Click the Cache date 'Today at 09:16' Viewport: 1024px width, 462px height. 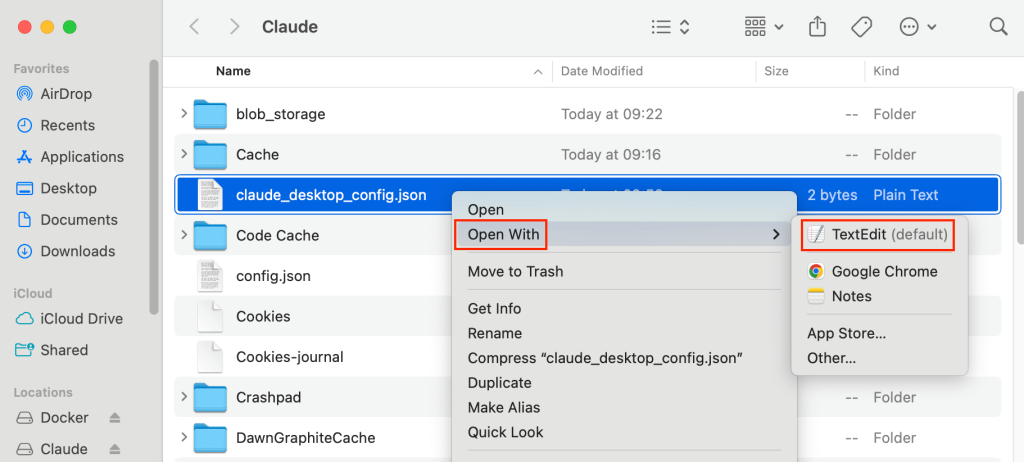point(611,155)
